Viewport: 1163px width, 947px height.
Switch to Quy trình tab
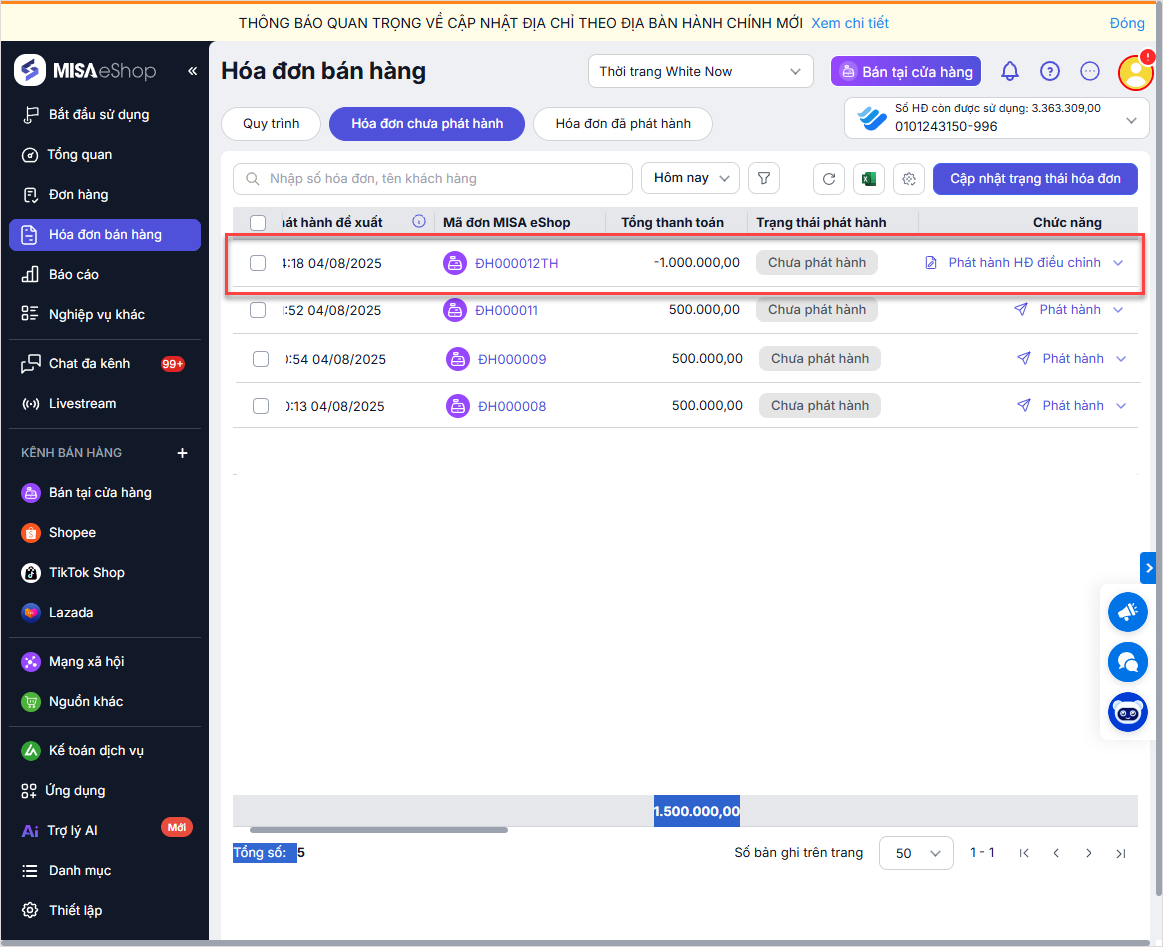(271, 124)
